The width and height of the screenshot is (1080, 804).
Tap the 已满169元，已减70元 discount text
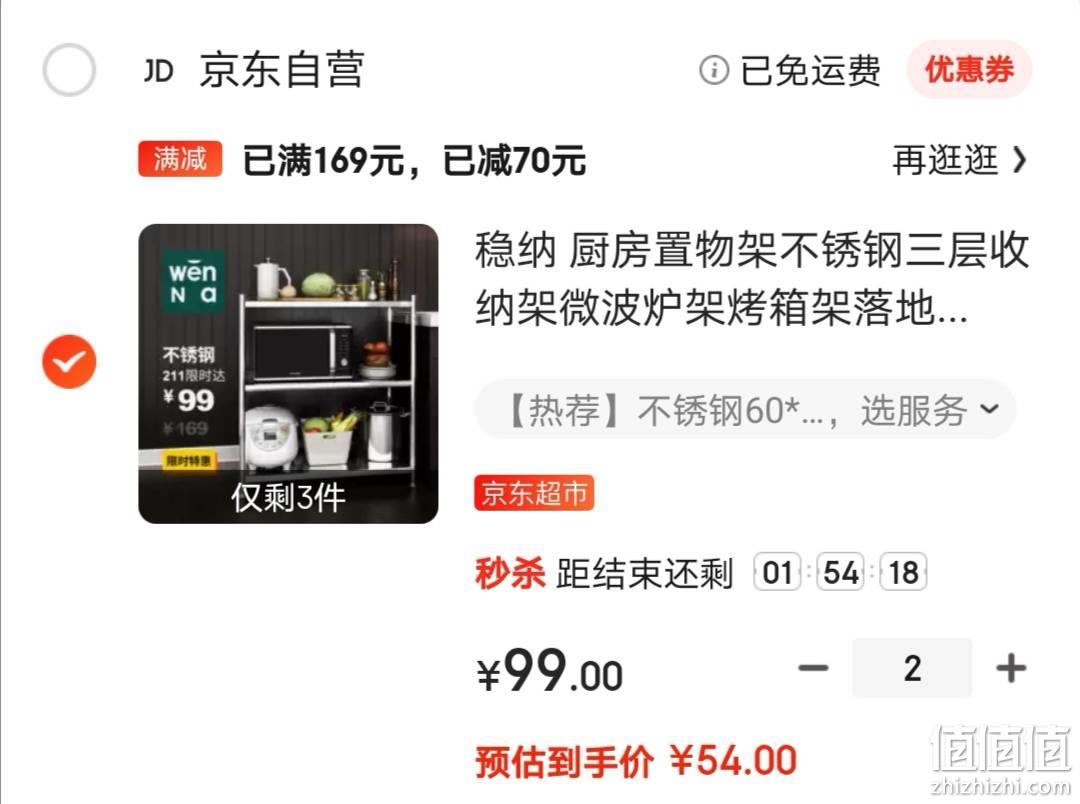pyautogui.click(x=414, y=160)
